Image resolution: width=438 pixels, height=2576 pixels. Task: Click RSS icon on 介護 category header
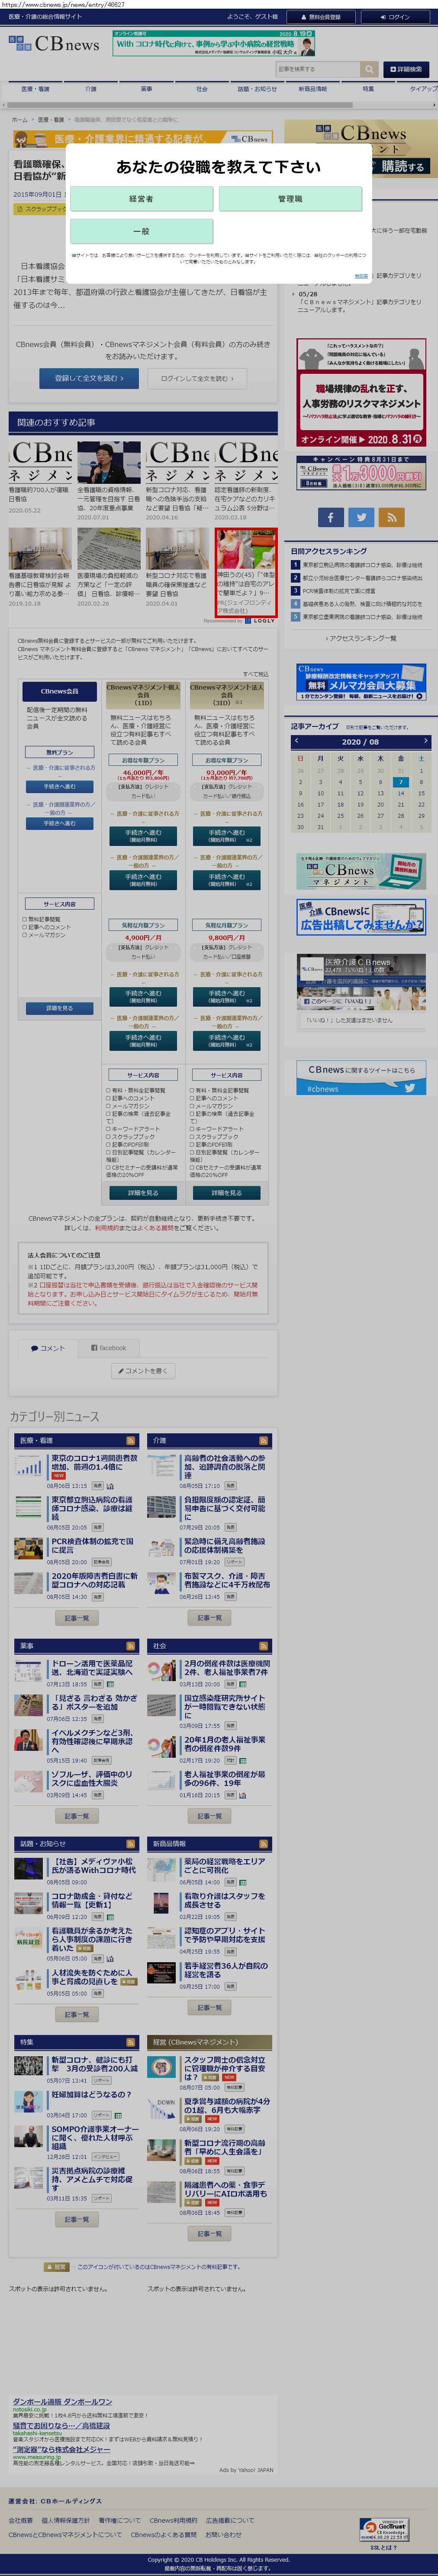click(264, 1441)
